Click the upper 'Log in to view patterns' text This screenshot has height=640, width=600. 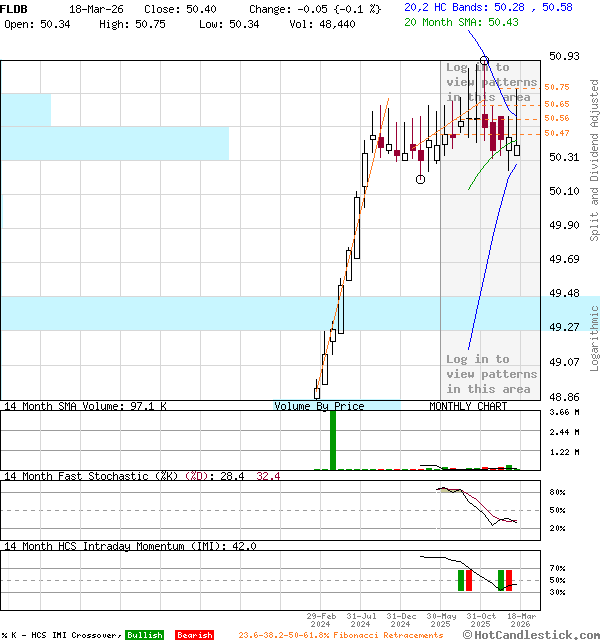click(x=491, y=83)
